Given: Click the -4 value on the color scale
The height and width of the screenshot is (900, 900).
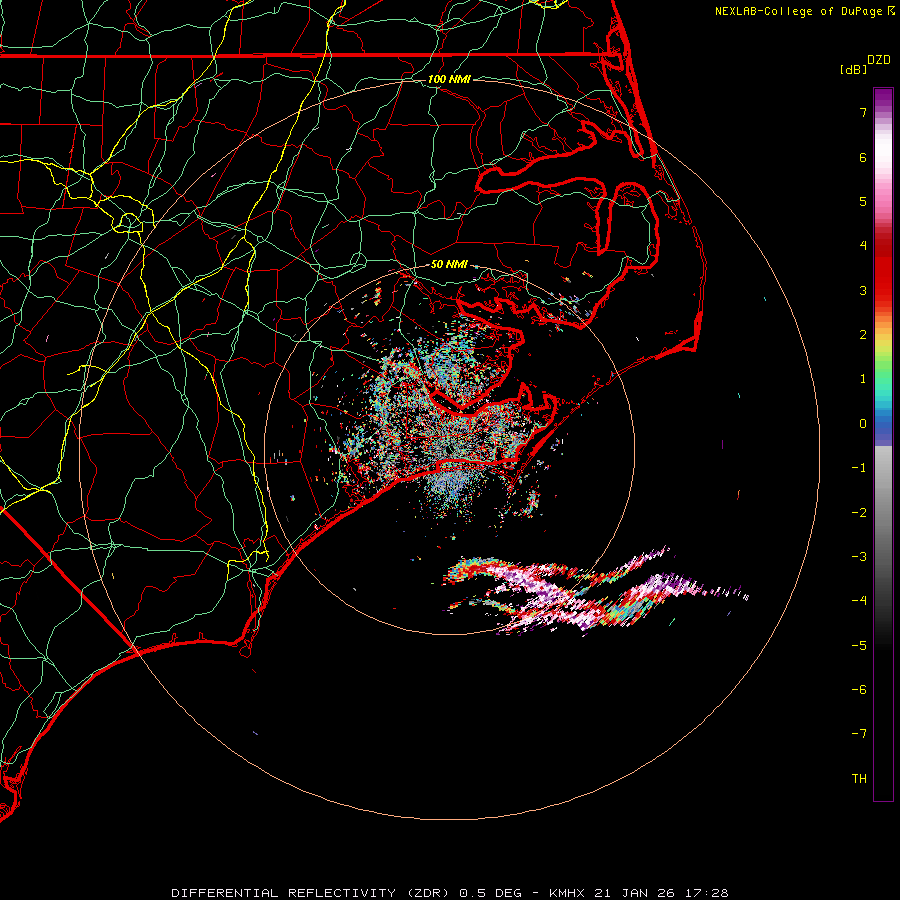Looking at the screenshot, I should coord(859,601).
